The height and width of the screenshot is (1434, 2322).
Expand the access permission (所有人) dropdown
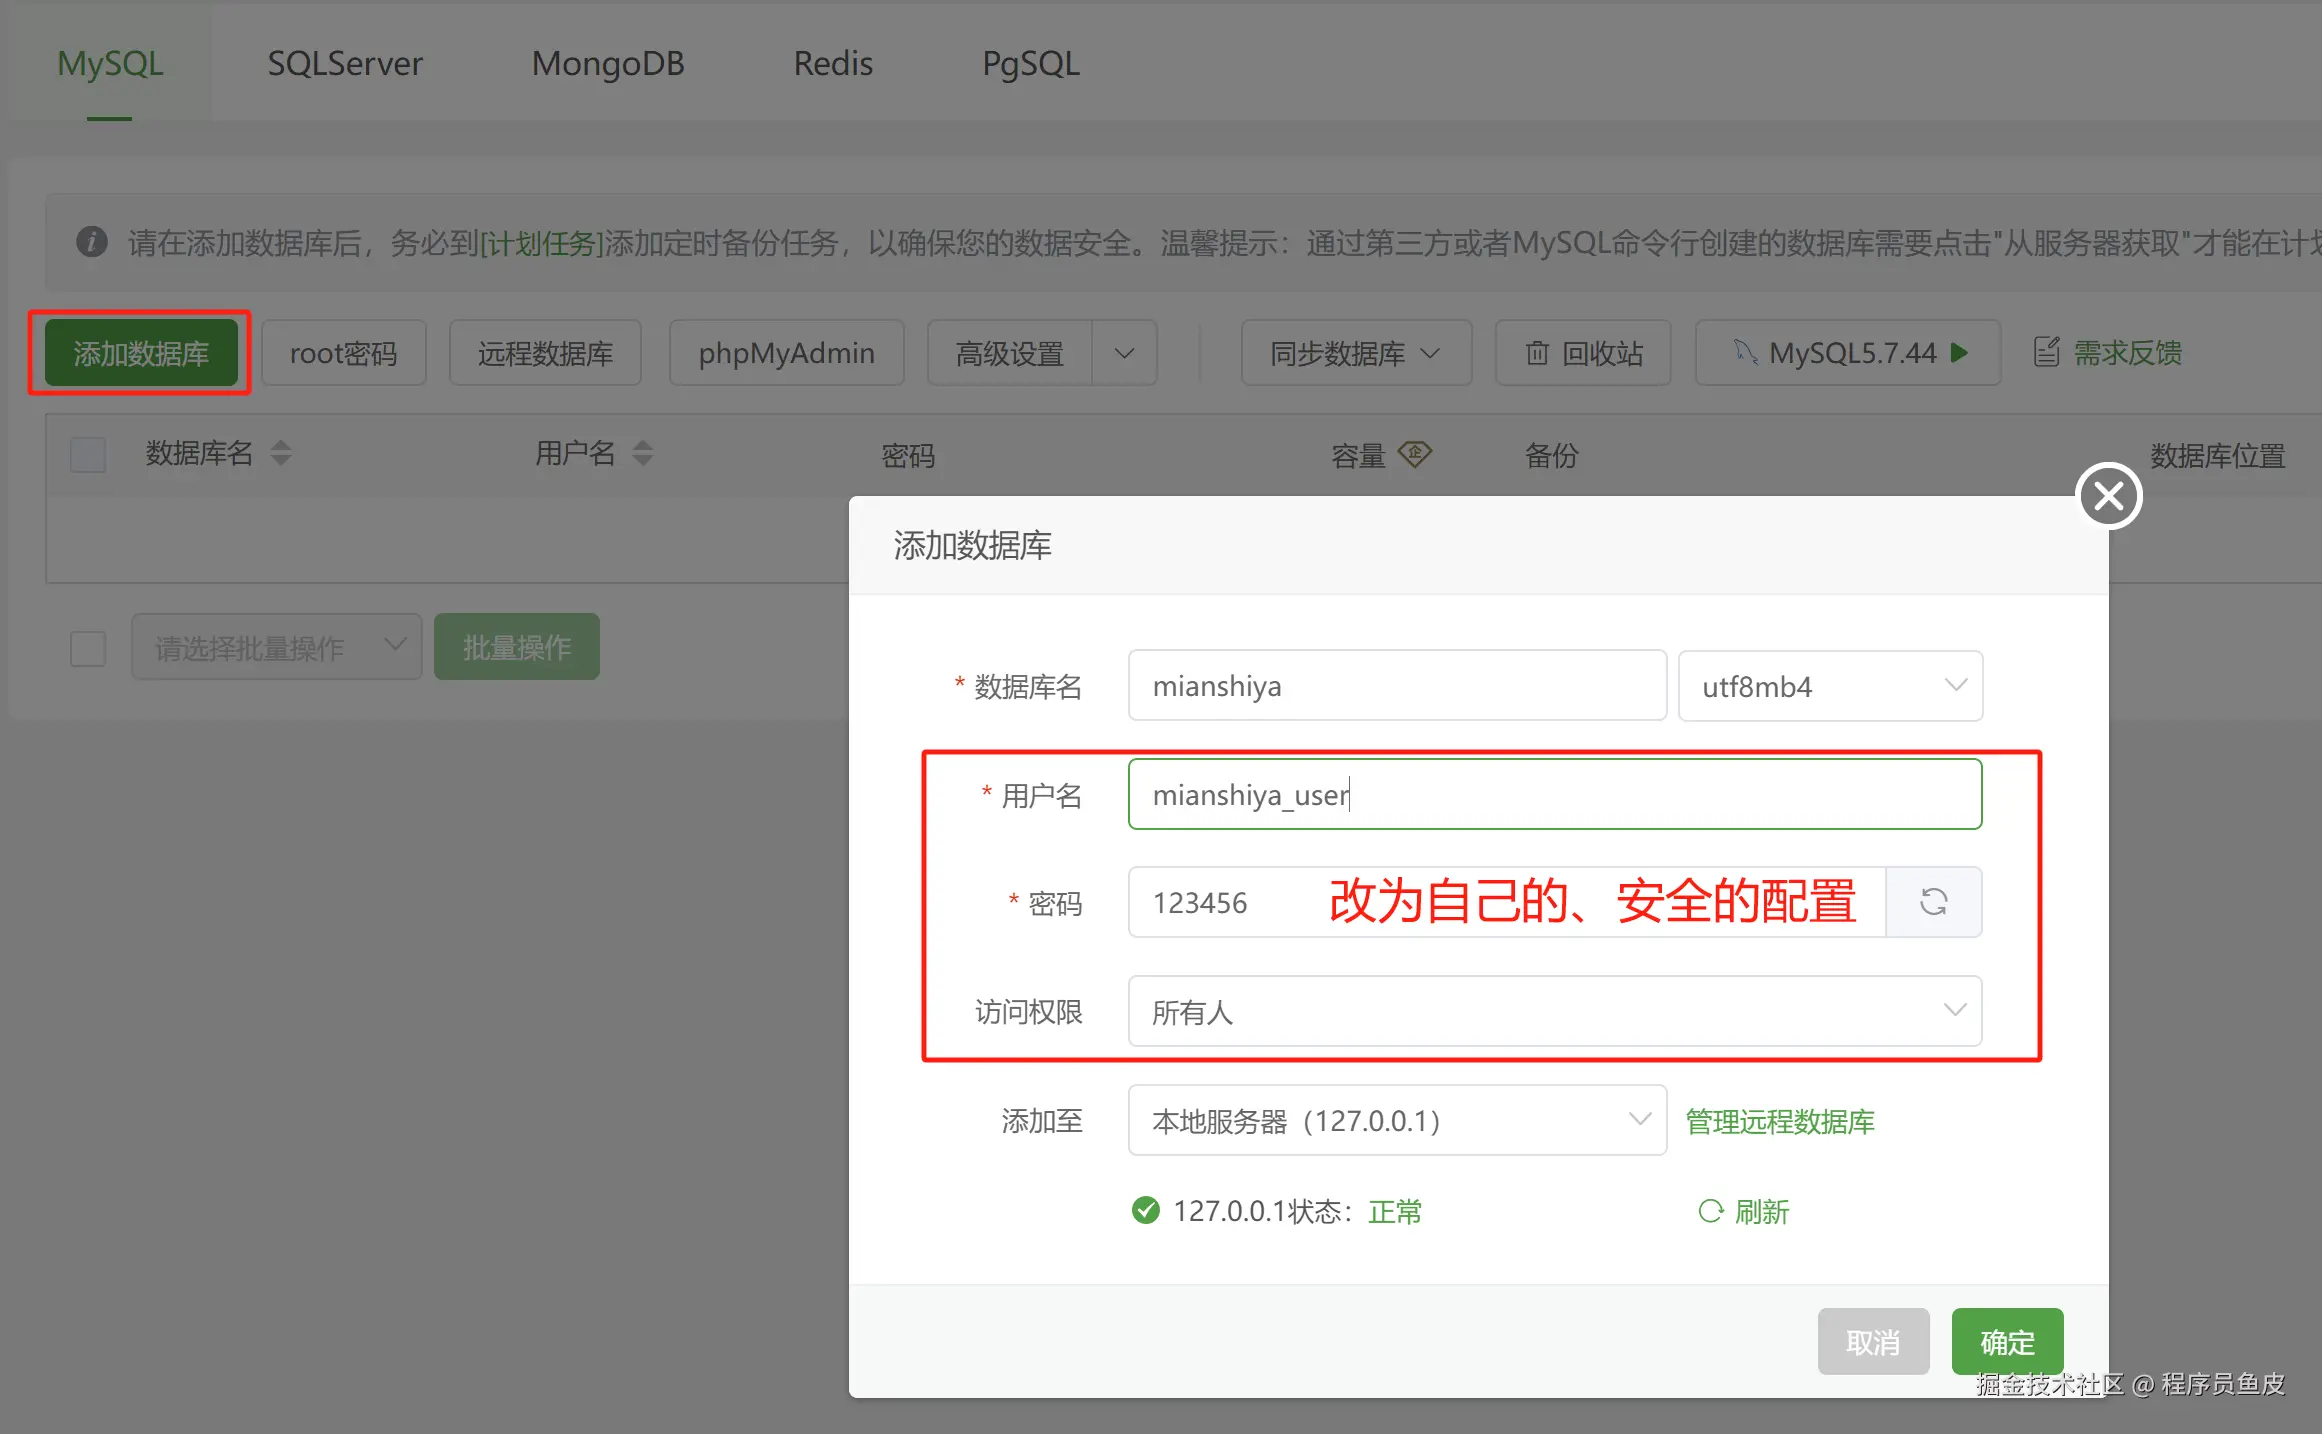[1554, 1012]
